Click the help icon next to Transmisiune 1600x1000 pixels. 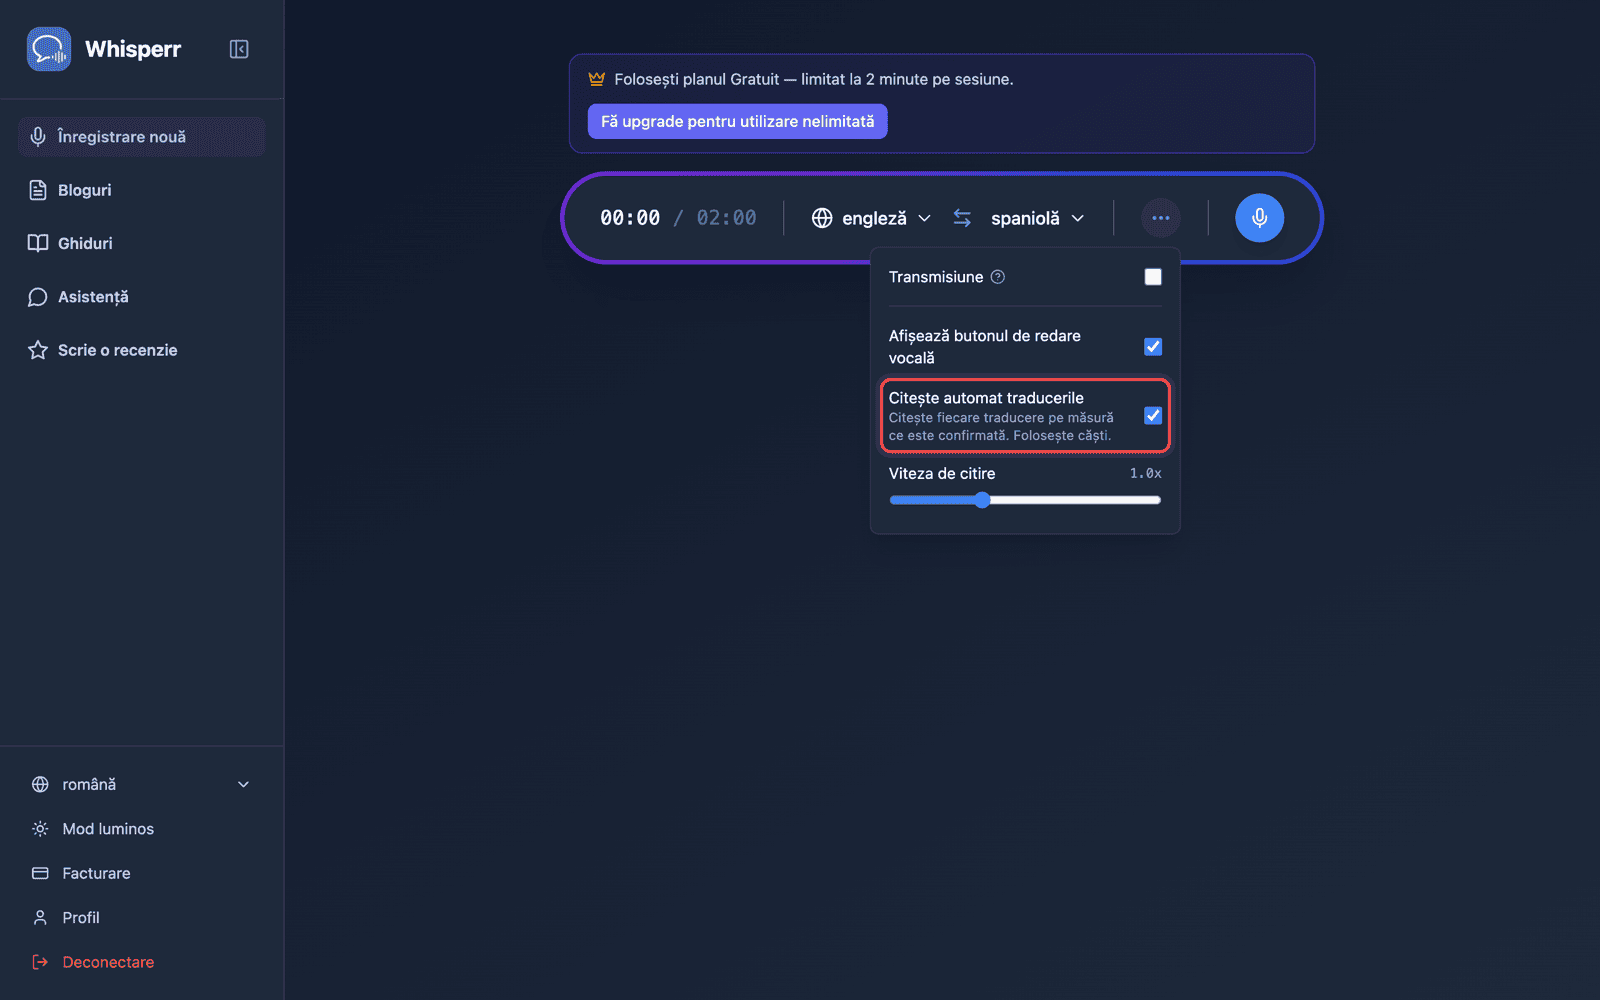click(997, 277)
